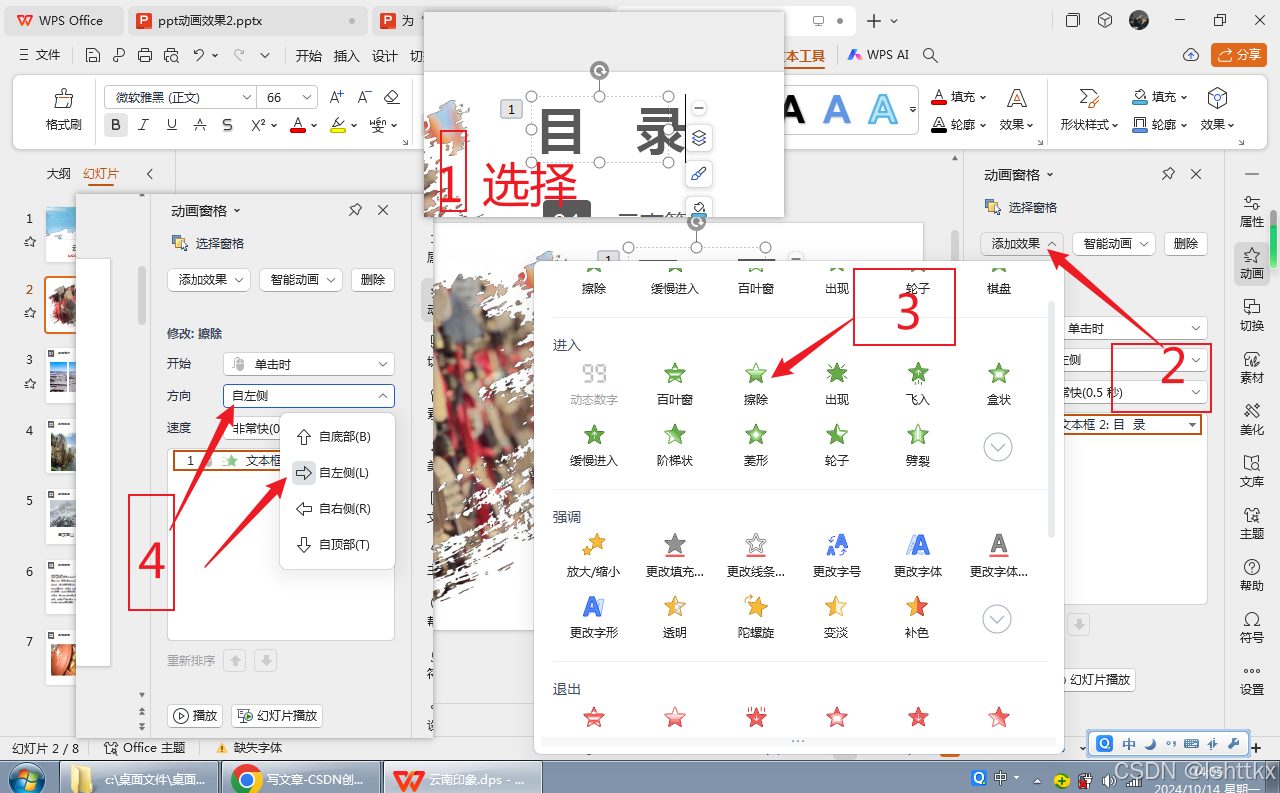Open the 切换 transitions sidebar panel
Viewport: 1280px width, 793px height.
tap(1252, 315)
